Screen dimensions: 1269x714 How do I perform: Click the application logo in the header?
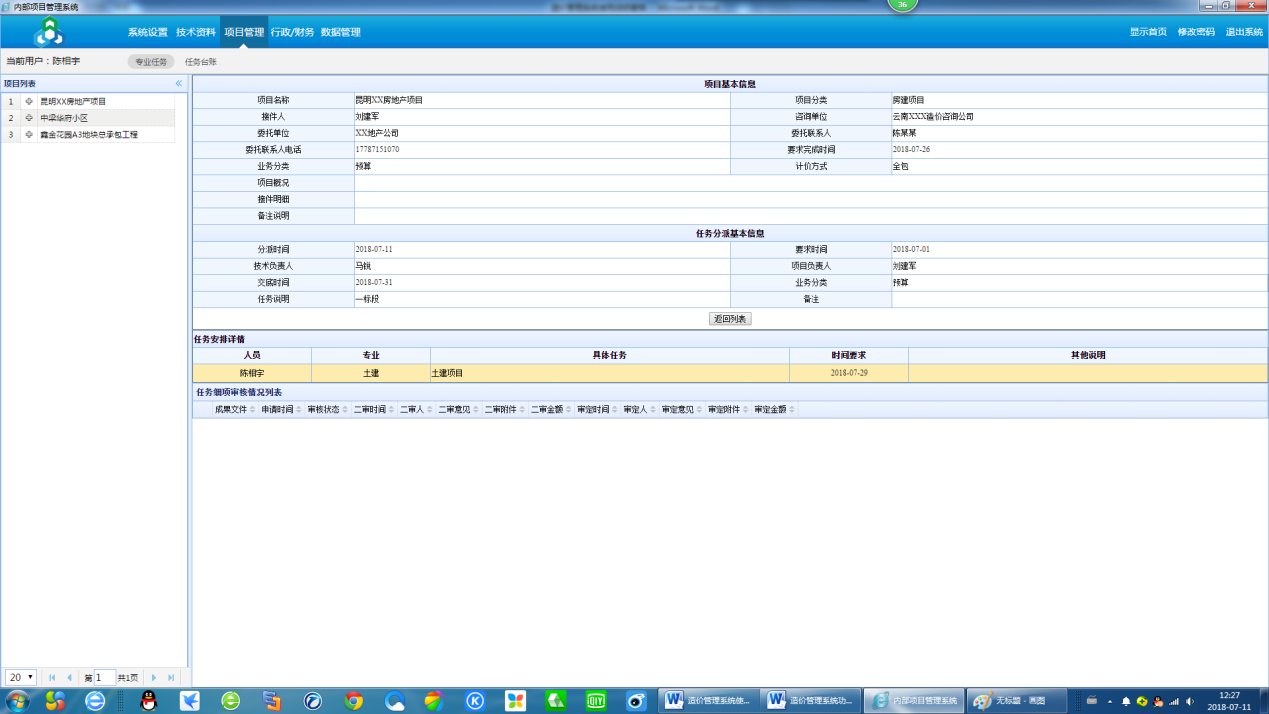(47, 32)
